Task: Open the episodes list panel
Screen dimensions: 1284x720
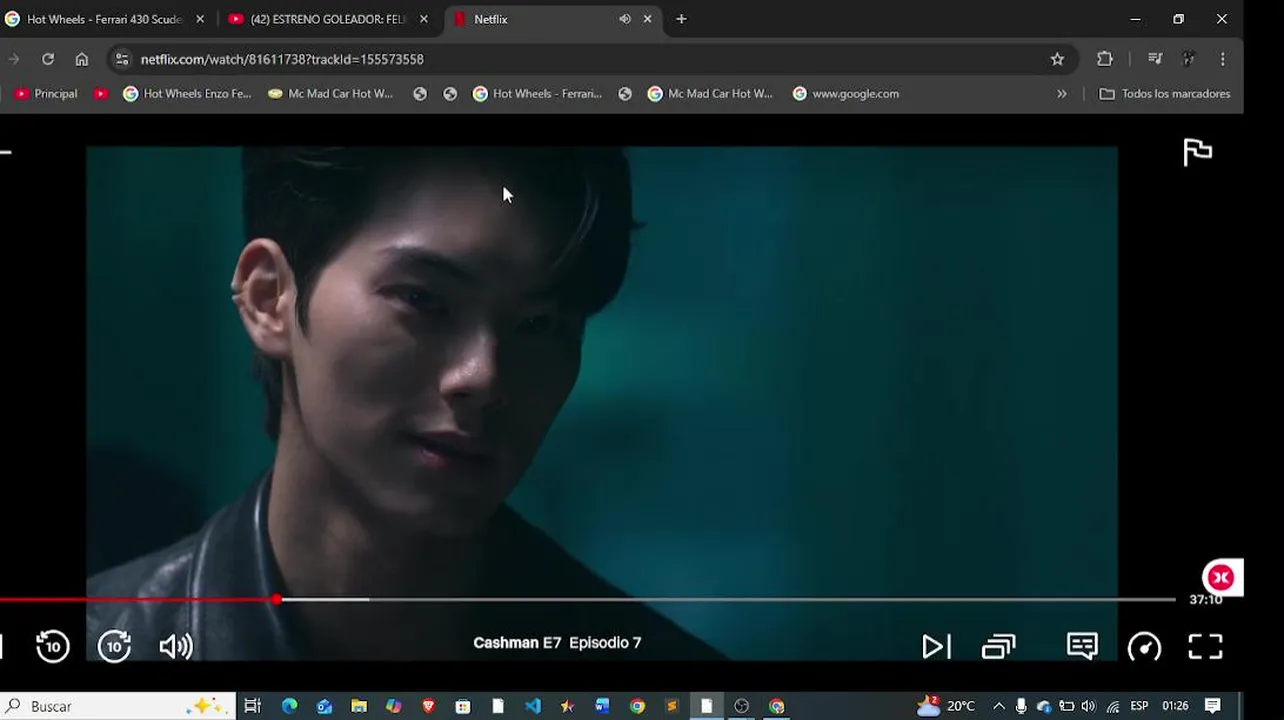Action: click(999, 647)
